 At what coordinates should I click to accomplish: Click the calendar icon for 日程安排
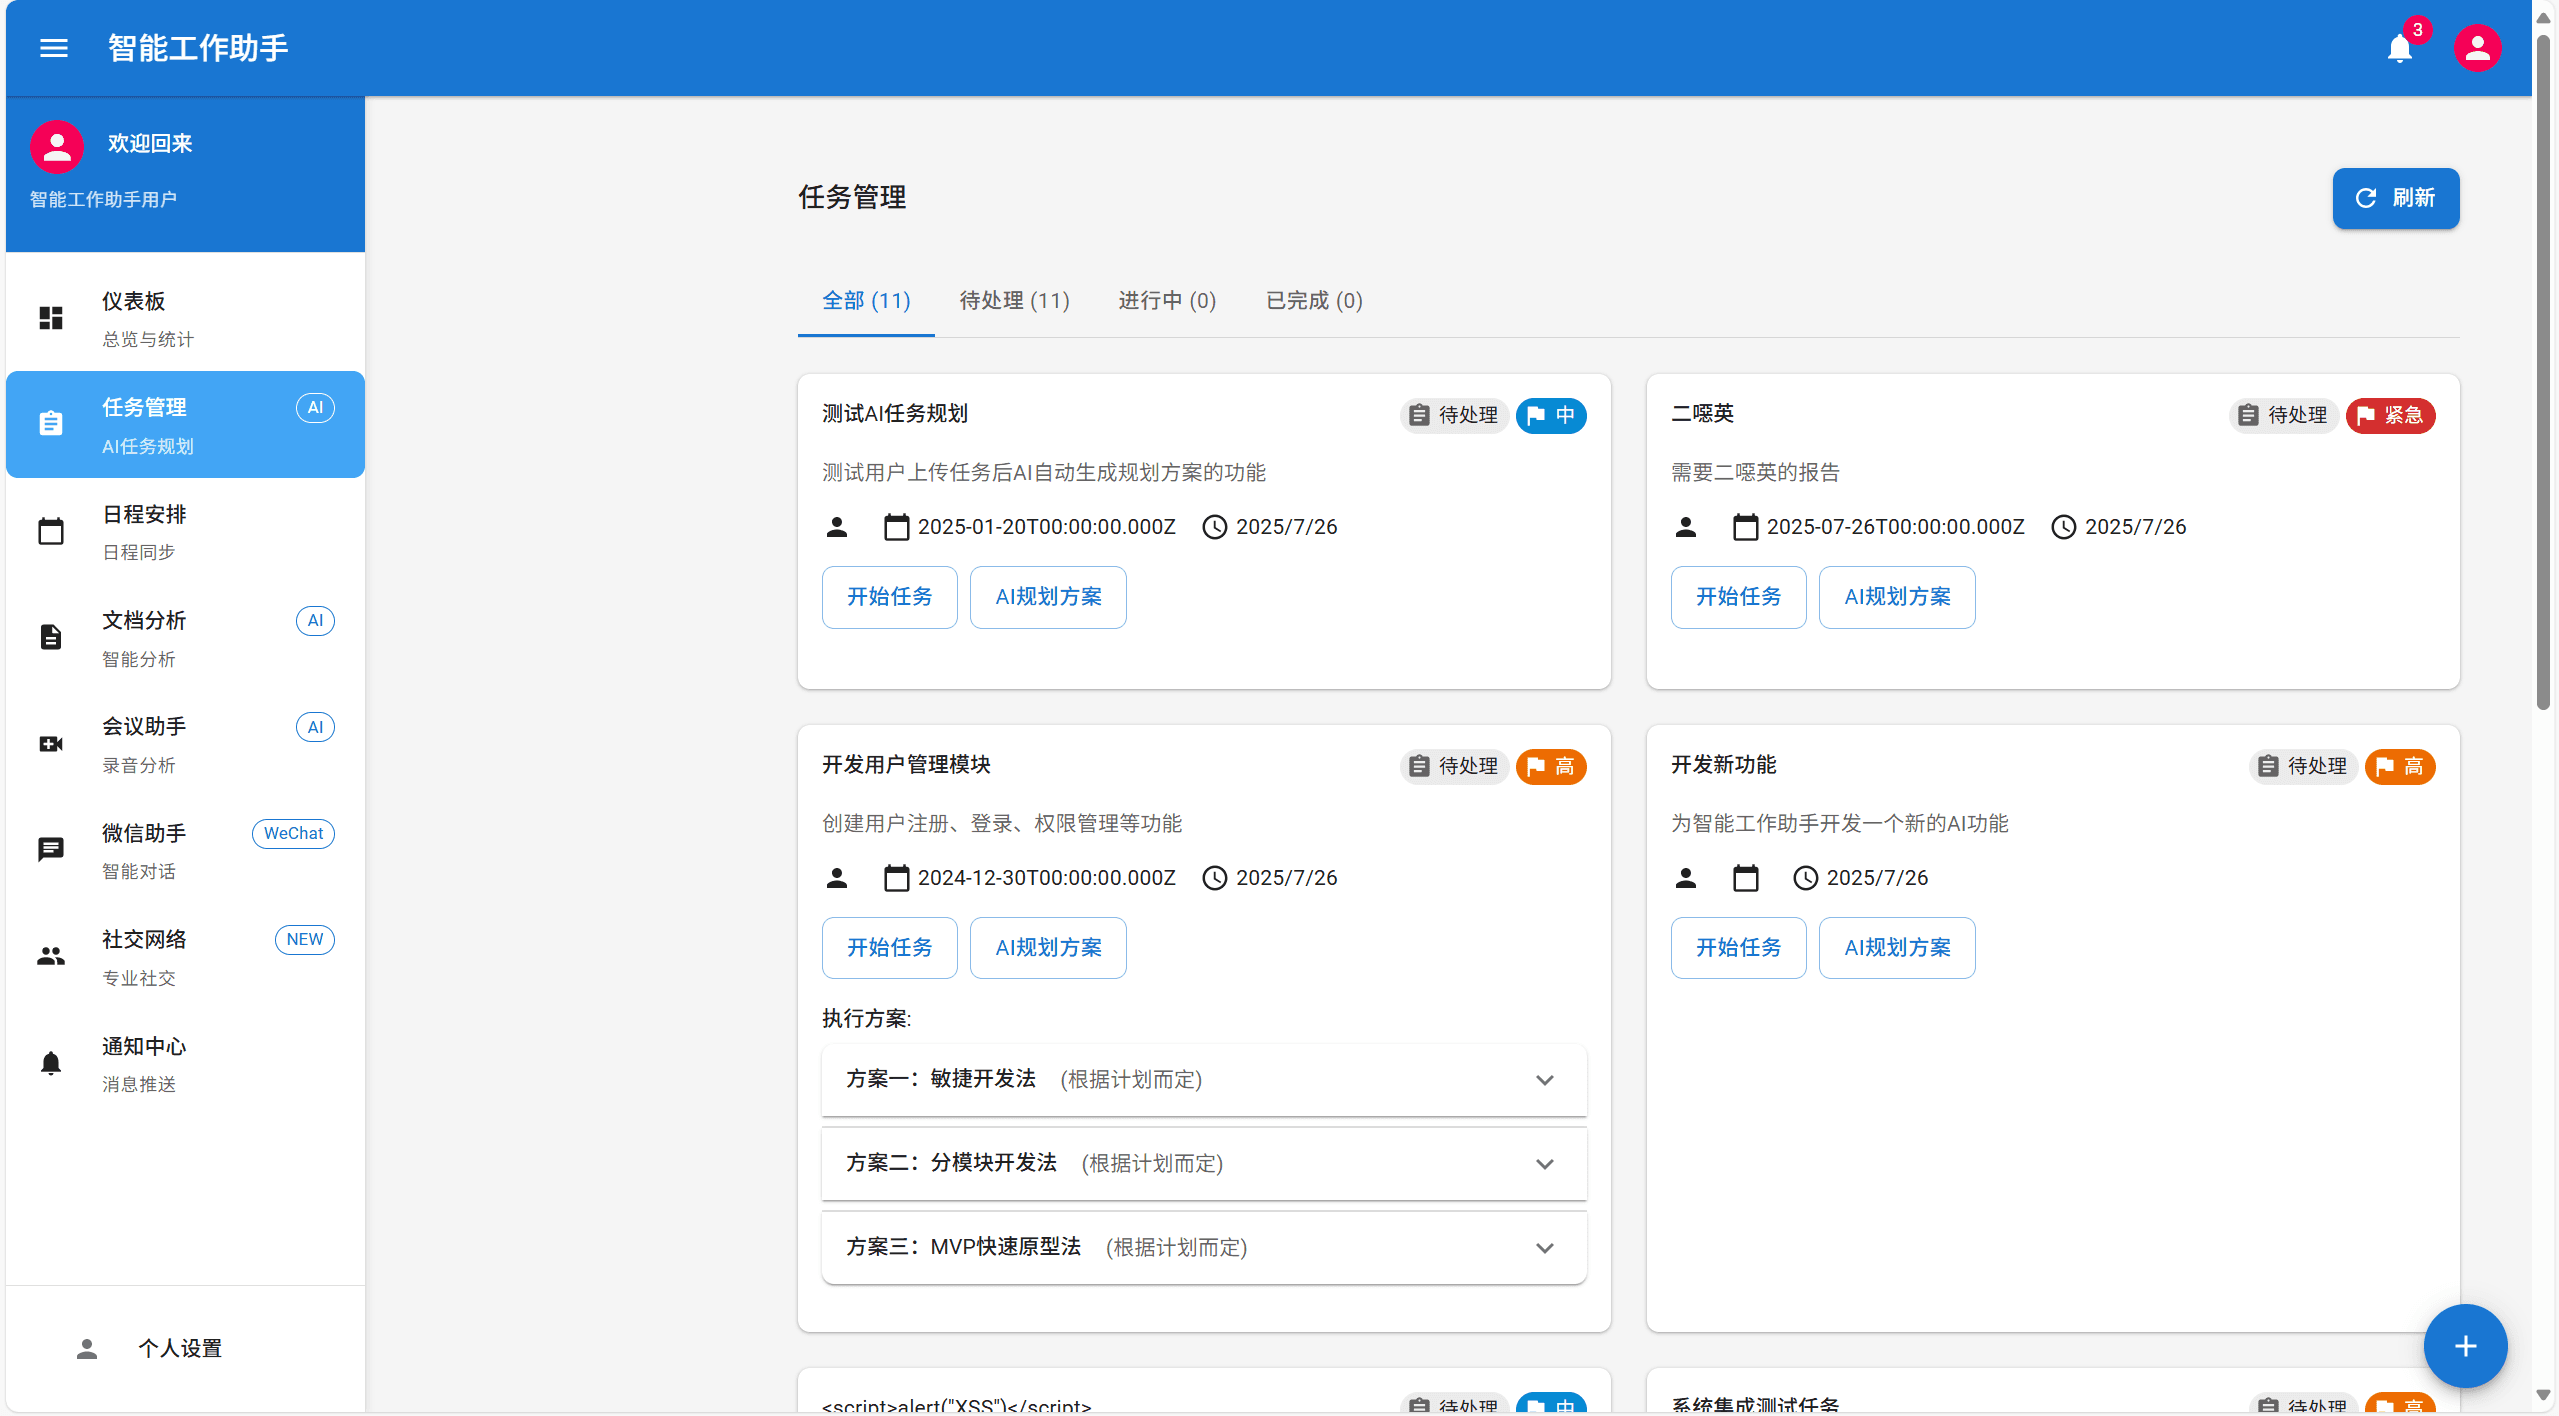(x=51, y=531)
